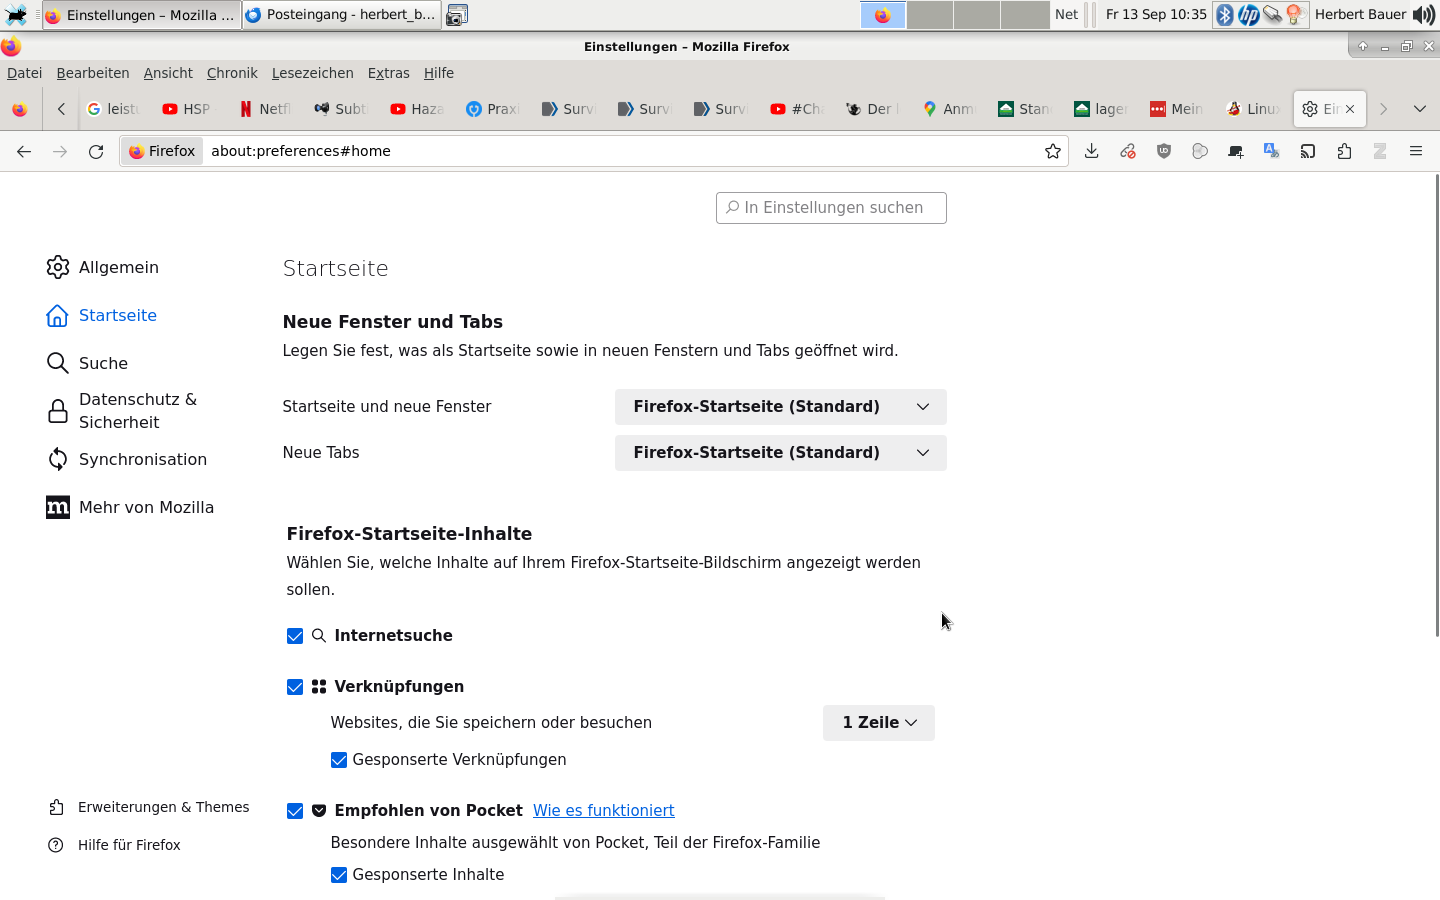This screenshot has height=900, width=1440.
Task: Toggle the Empfohlen von Pocket checkbox
Action: 295,811
